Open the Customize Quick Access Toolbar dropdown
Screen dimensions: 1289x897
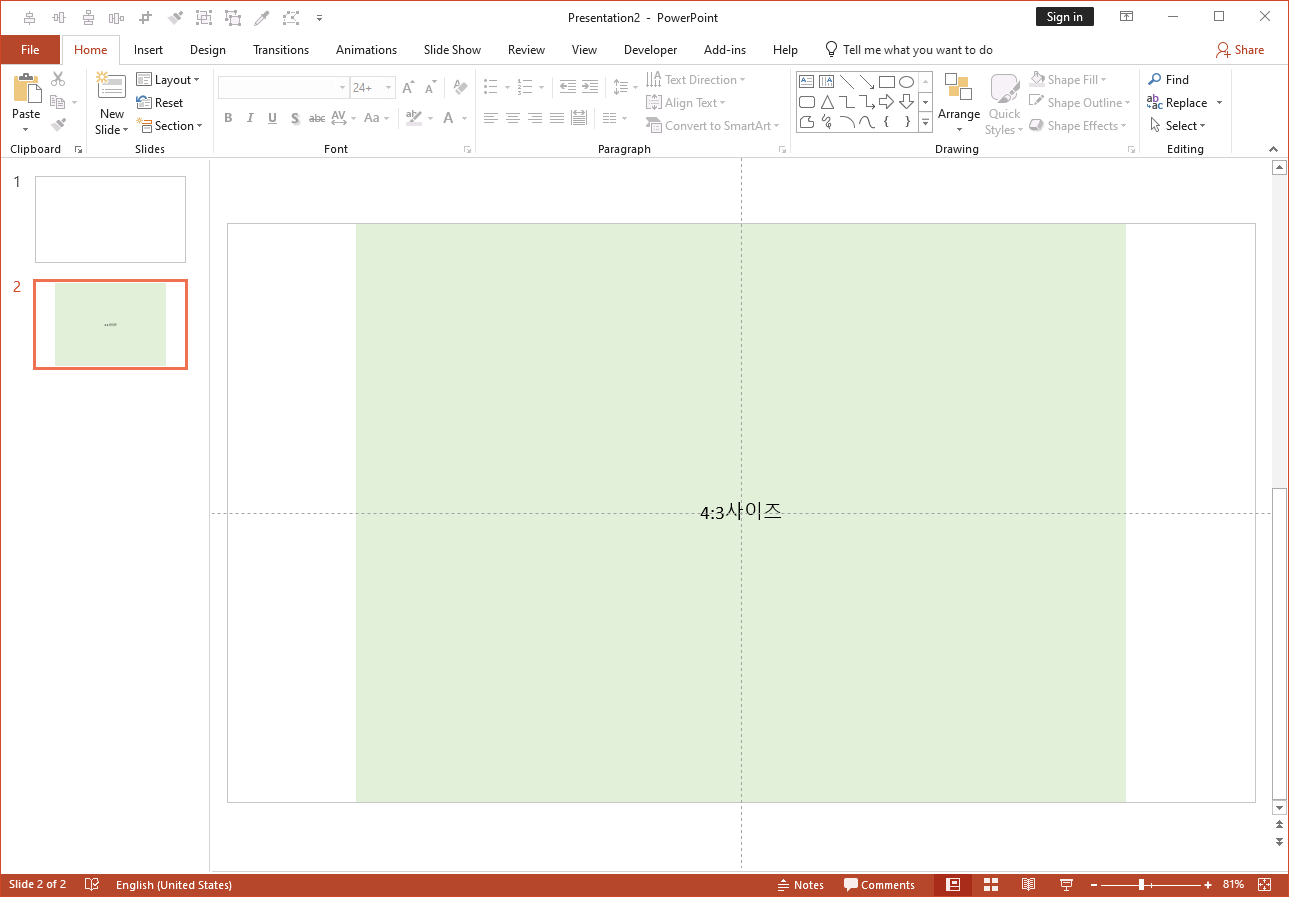(x=319, y=18)
